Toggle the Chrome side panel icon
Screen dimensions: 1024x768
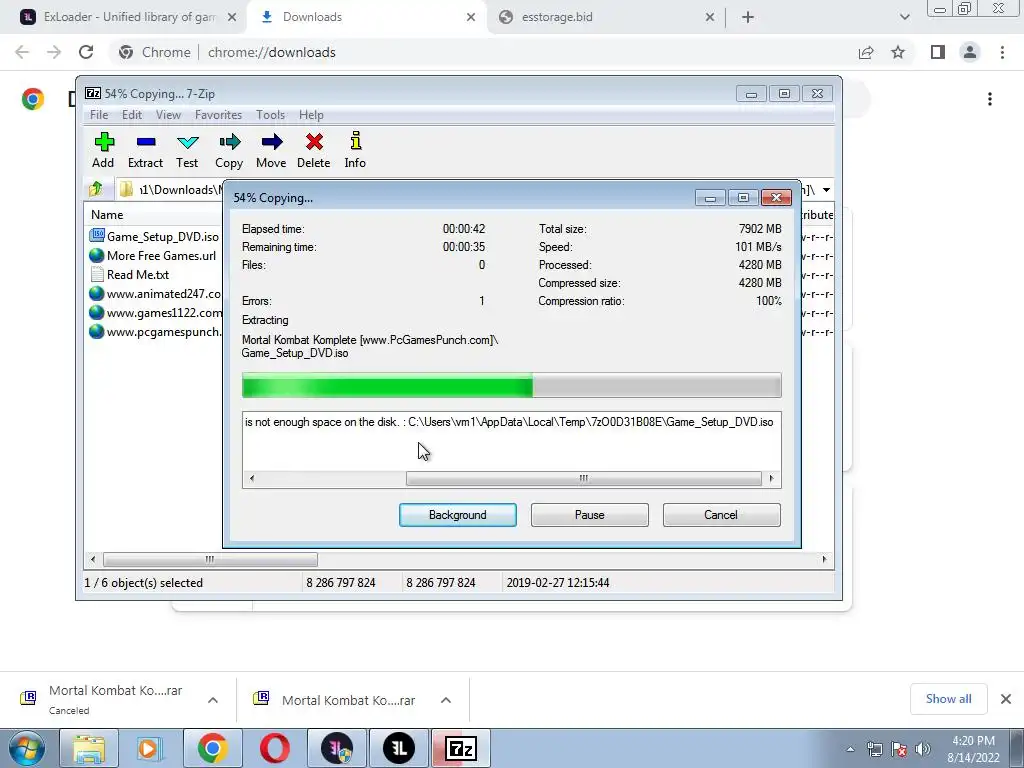coord(938,52)
